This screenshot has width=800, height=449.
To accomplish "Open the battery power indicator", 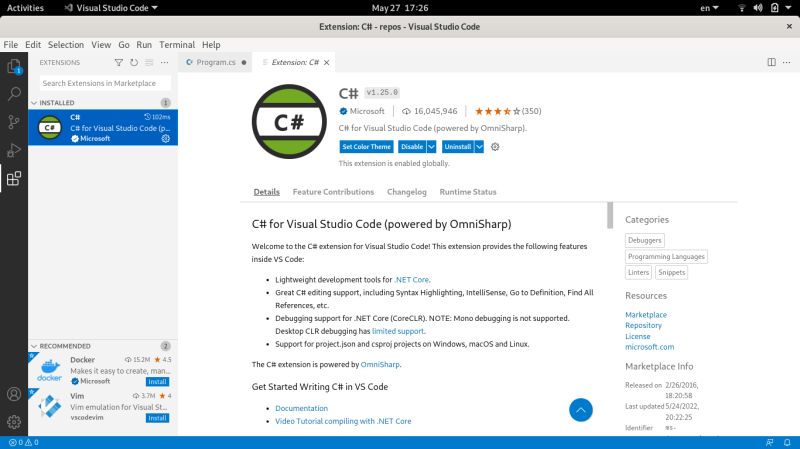I will coord(774,8).
